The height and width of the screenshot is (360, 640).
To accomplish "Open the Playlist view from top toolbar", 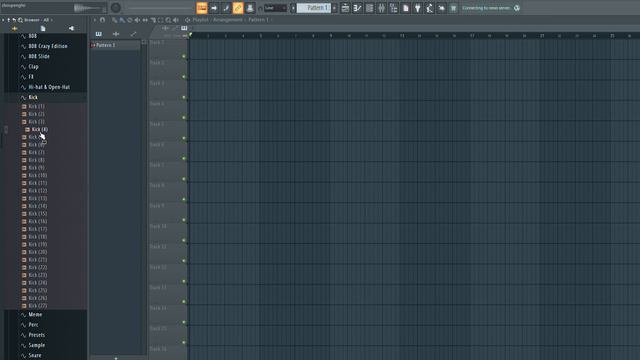I will pyautogui.click(x=345, y=8).
